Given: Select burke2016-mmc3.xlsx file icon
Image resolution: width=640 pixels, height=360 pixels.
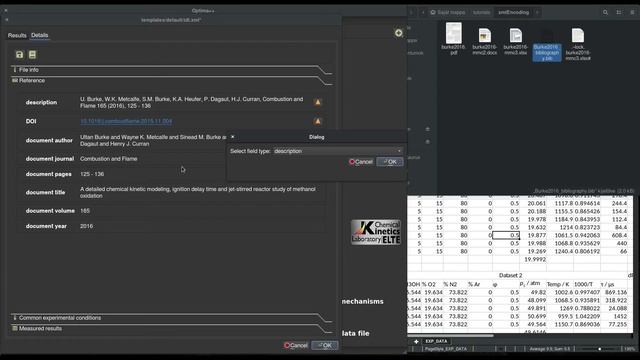Looking at the screenshot, I should click(x=516, y=36).
